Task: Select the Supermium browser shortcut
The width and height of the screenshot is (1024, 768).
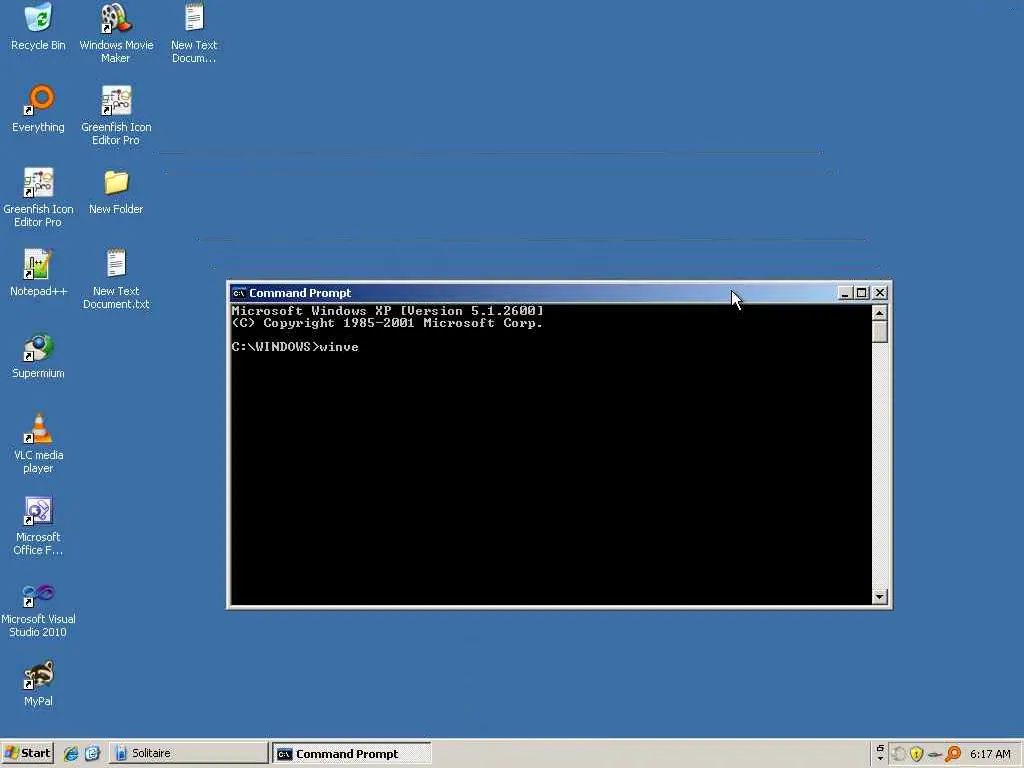Action: [x=38, y=356]
